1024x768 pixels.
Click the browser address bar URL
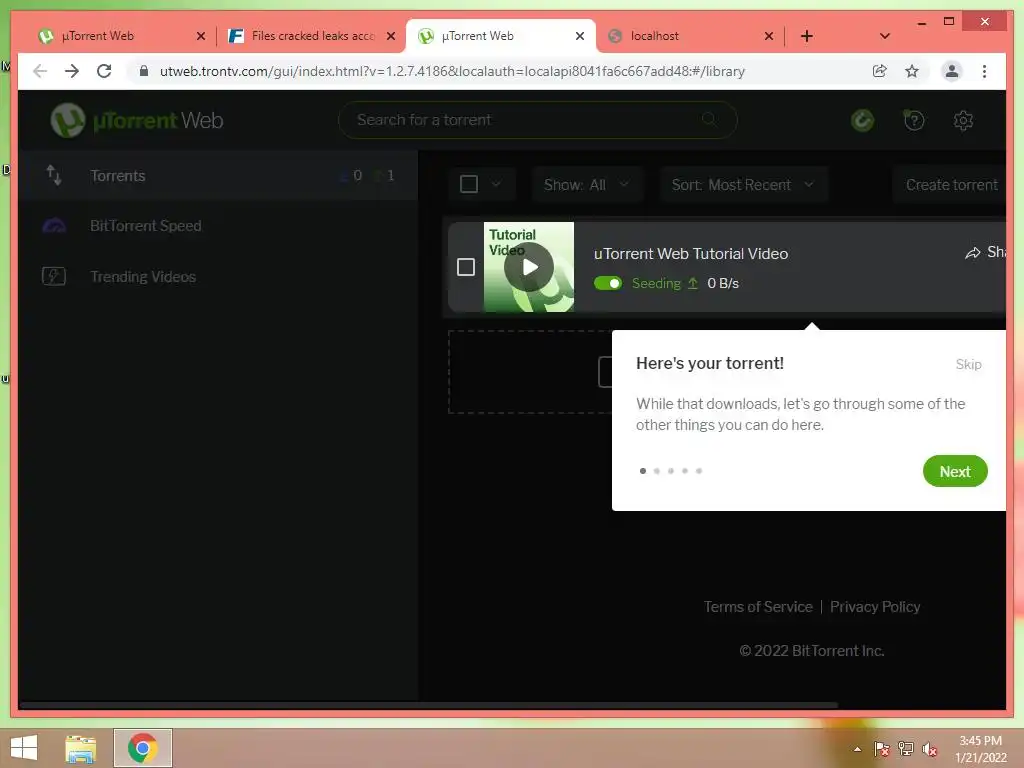[452, 71]
